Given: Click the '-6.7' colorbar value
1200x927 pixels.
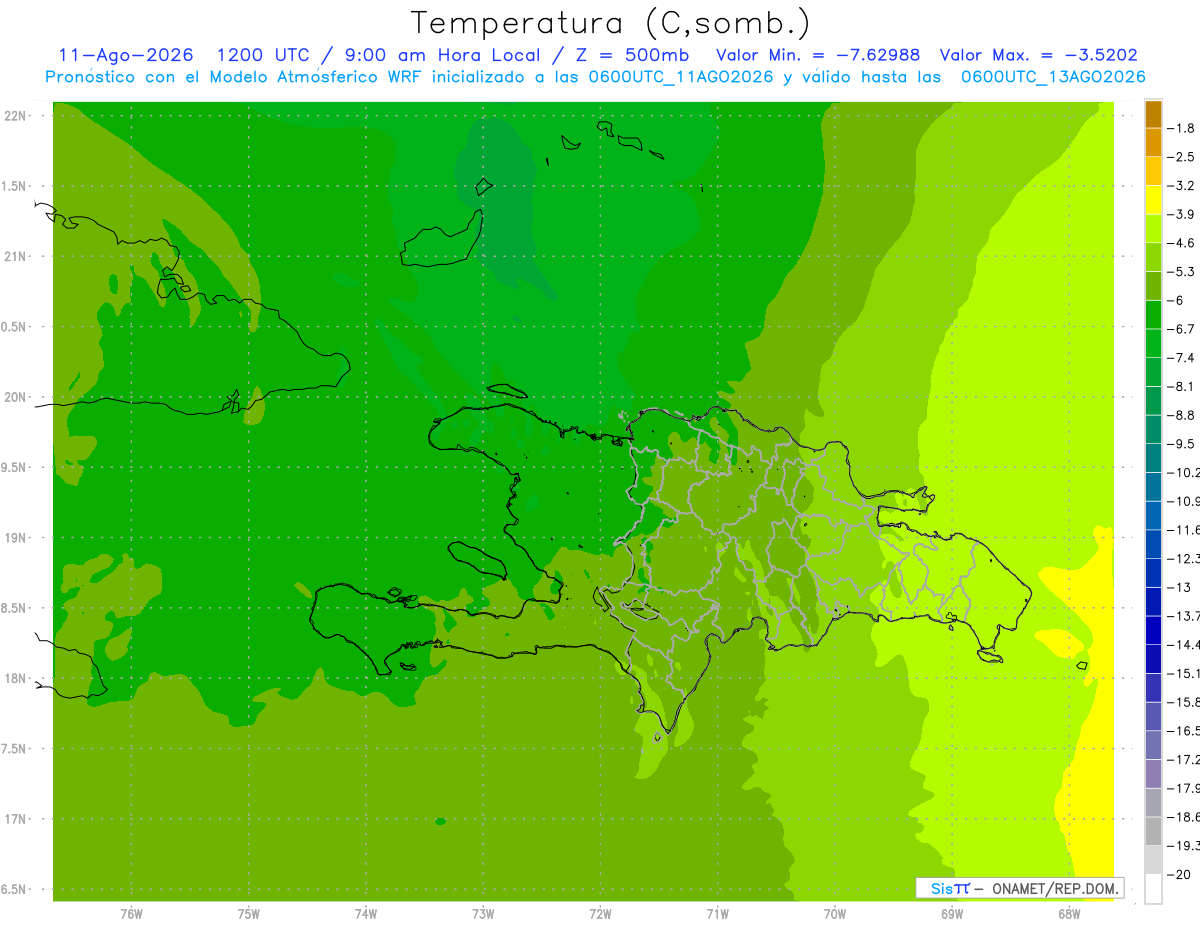Looking at the screenshot, I should pos(1181,329).
